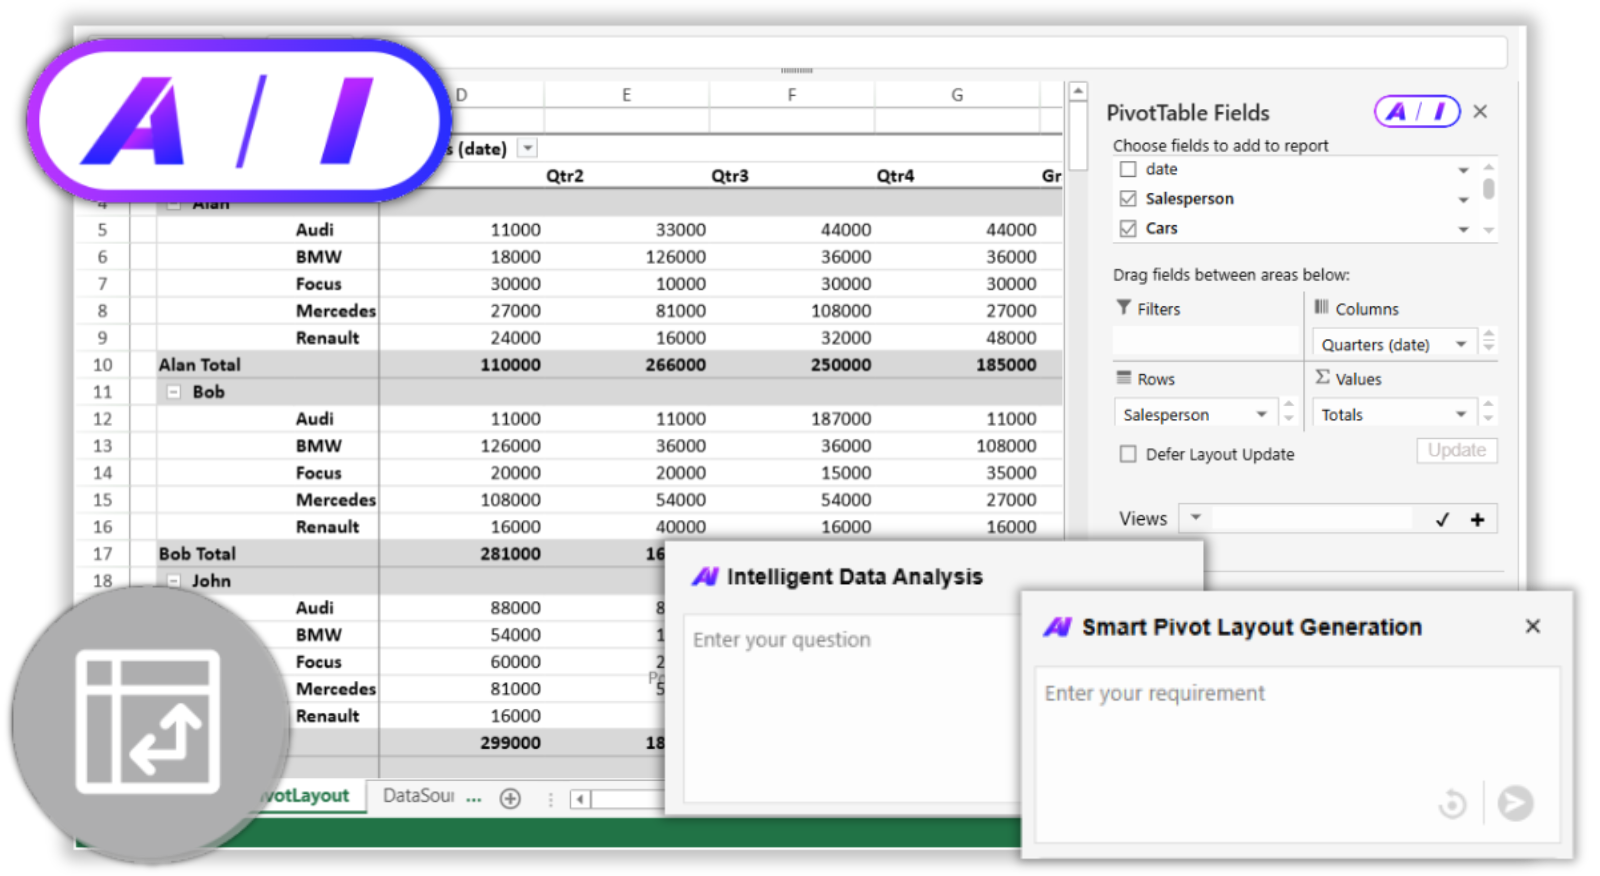
Task: Switch to the DataSou... sheet tab
Action: [x=418, y=796]
